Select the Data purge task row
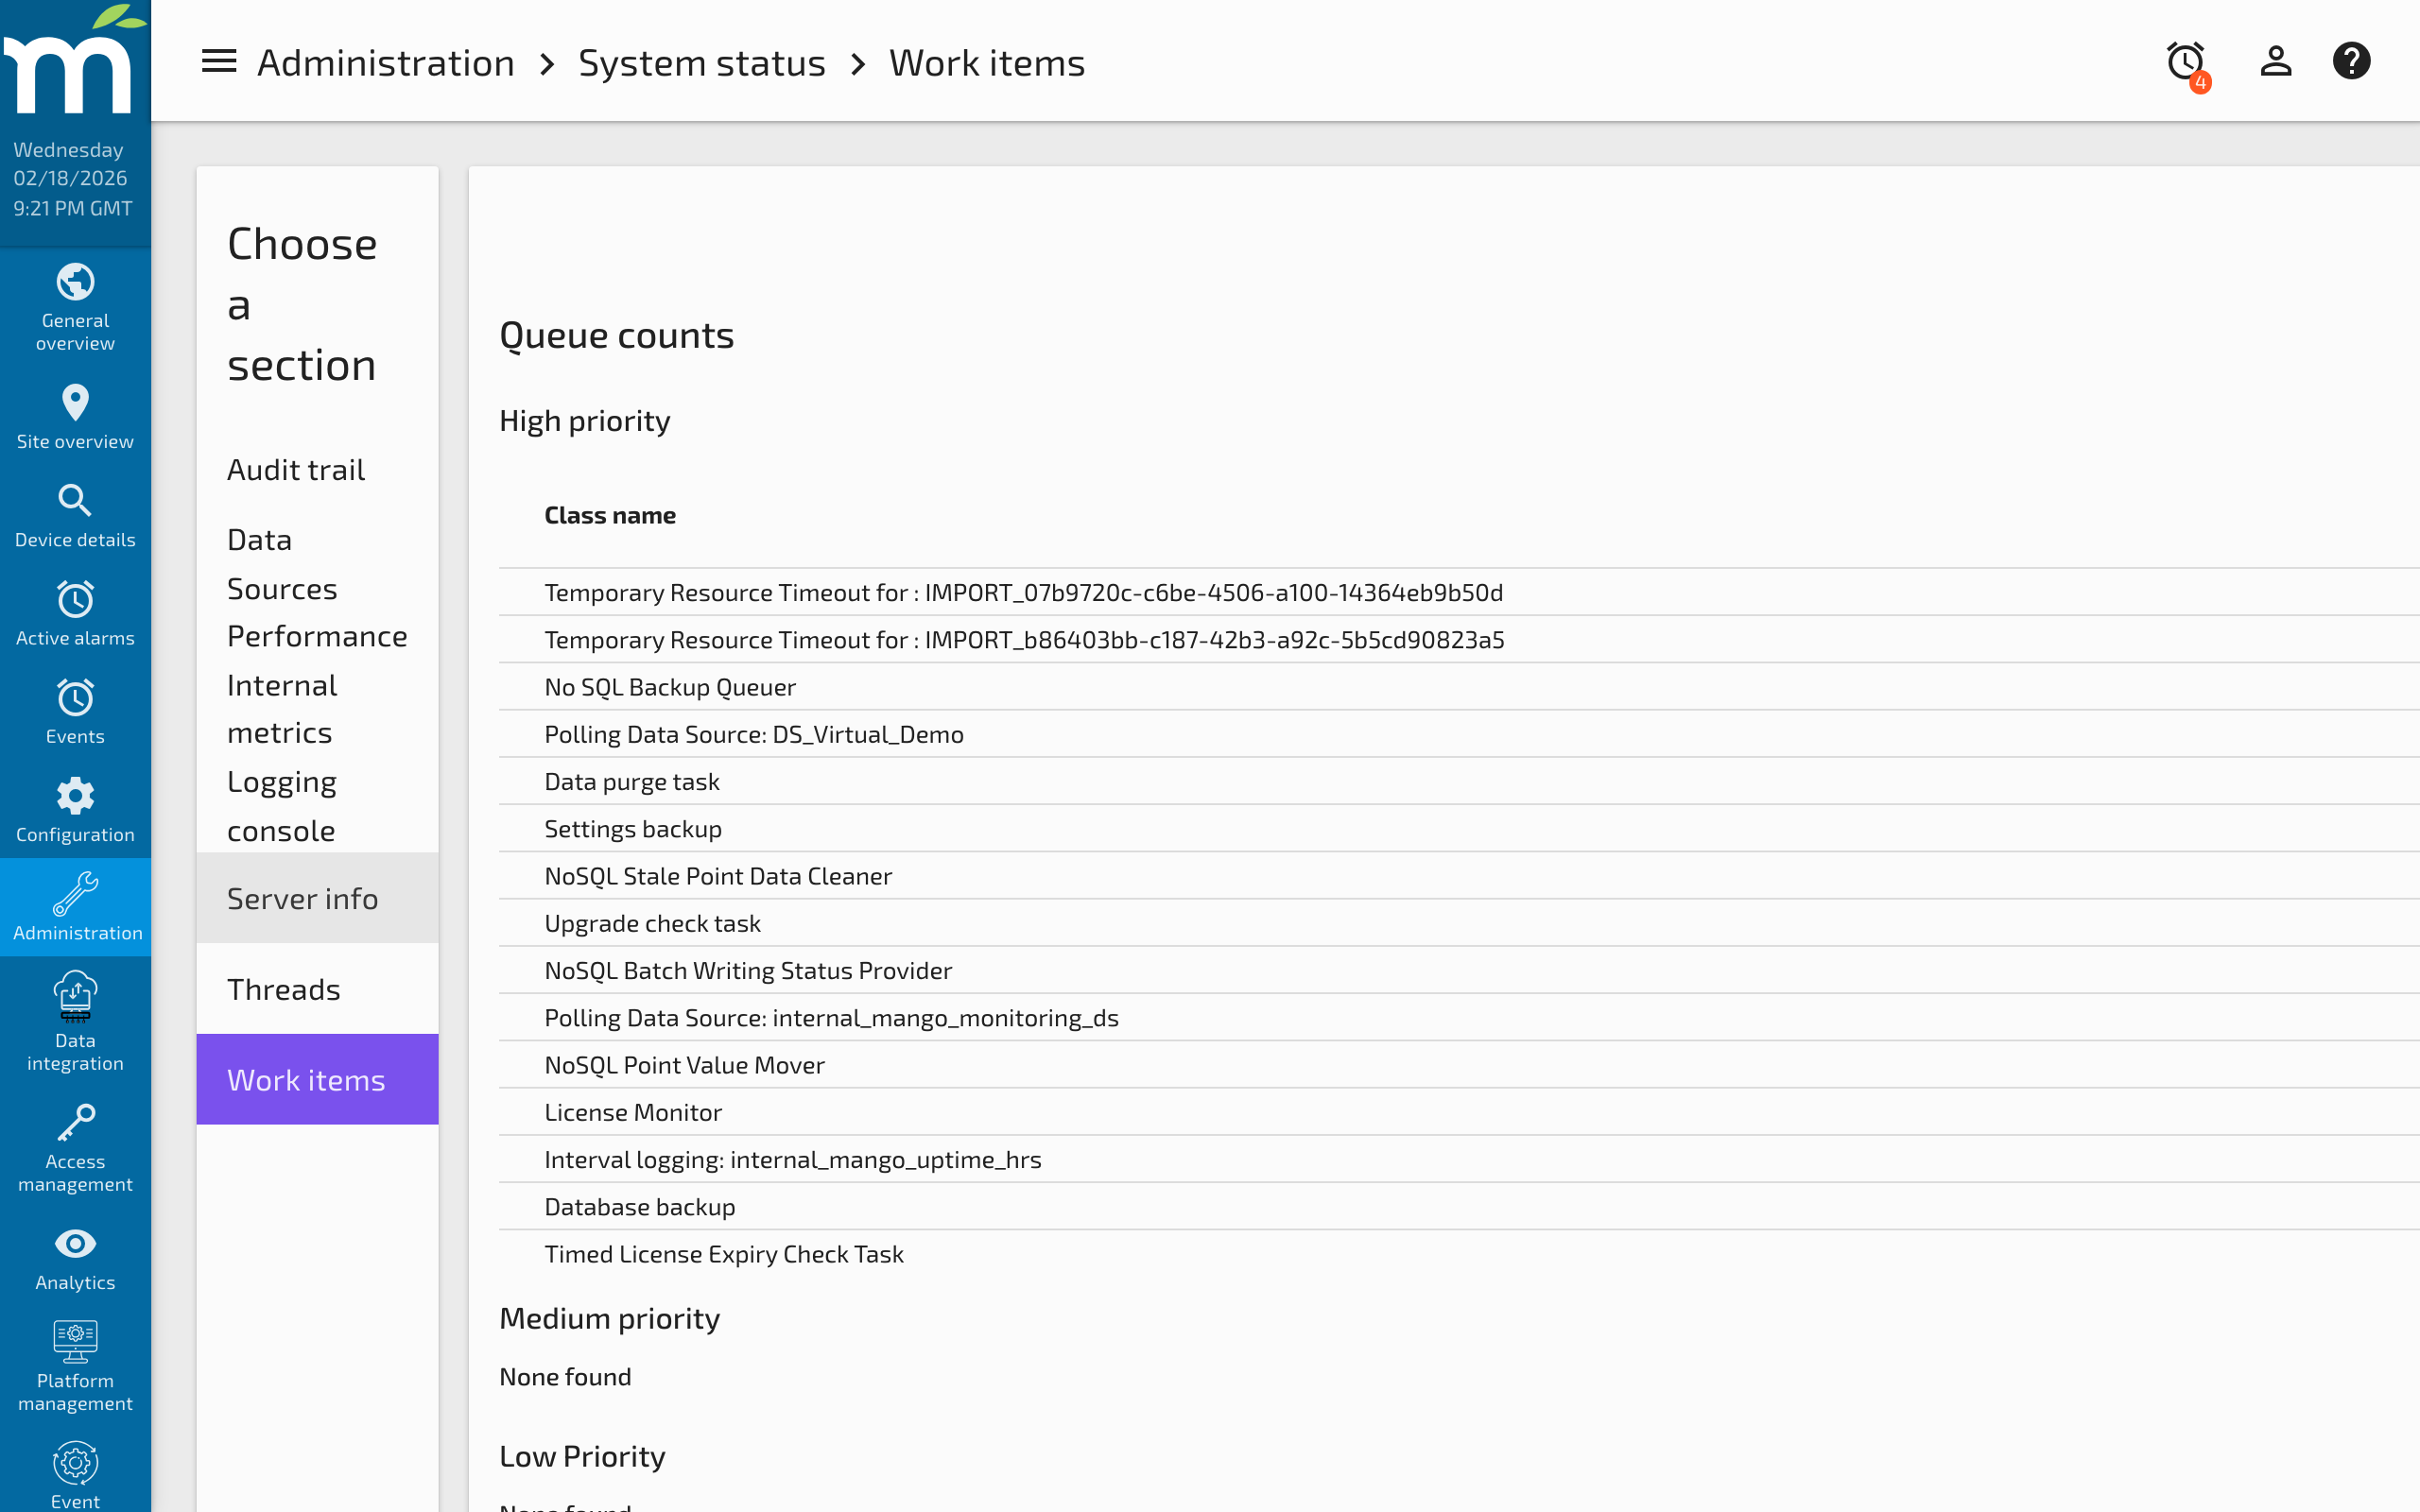 (x=631, y=781)
